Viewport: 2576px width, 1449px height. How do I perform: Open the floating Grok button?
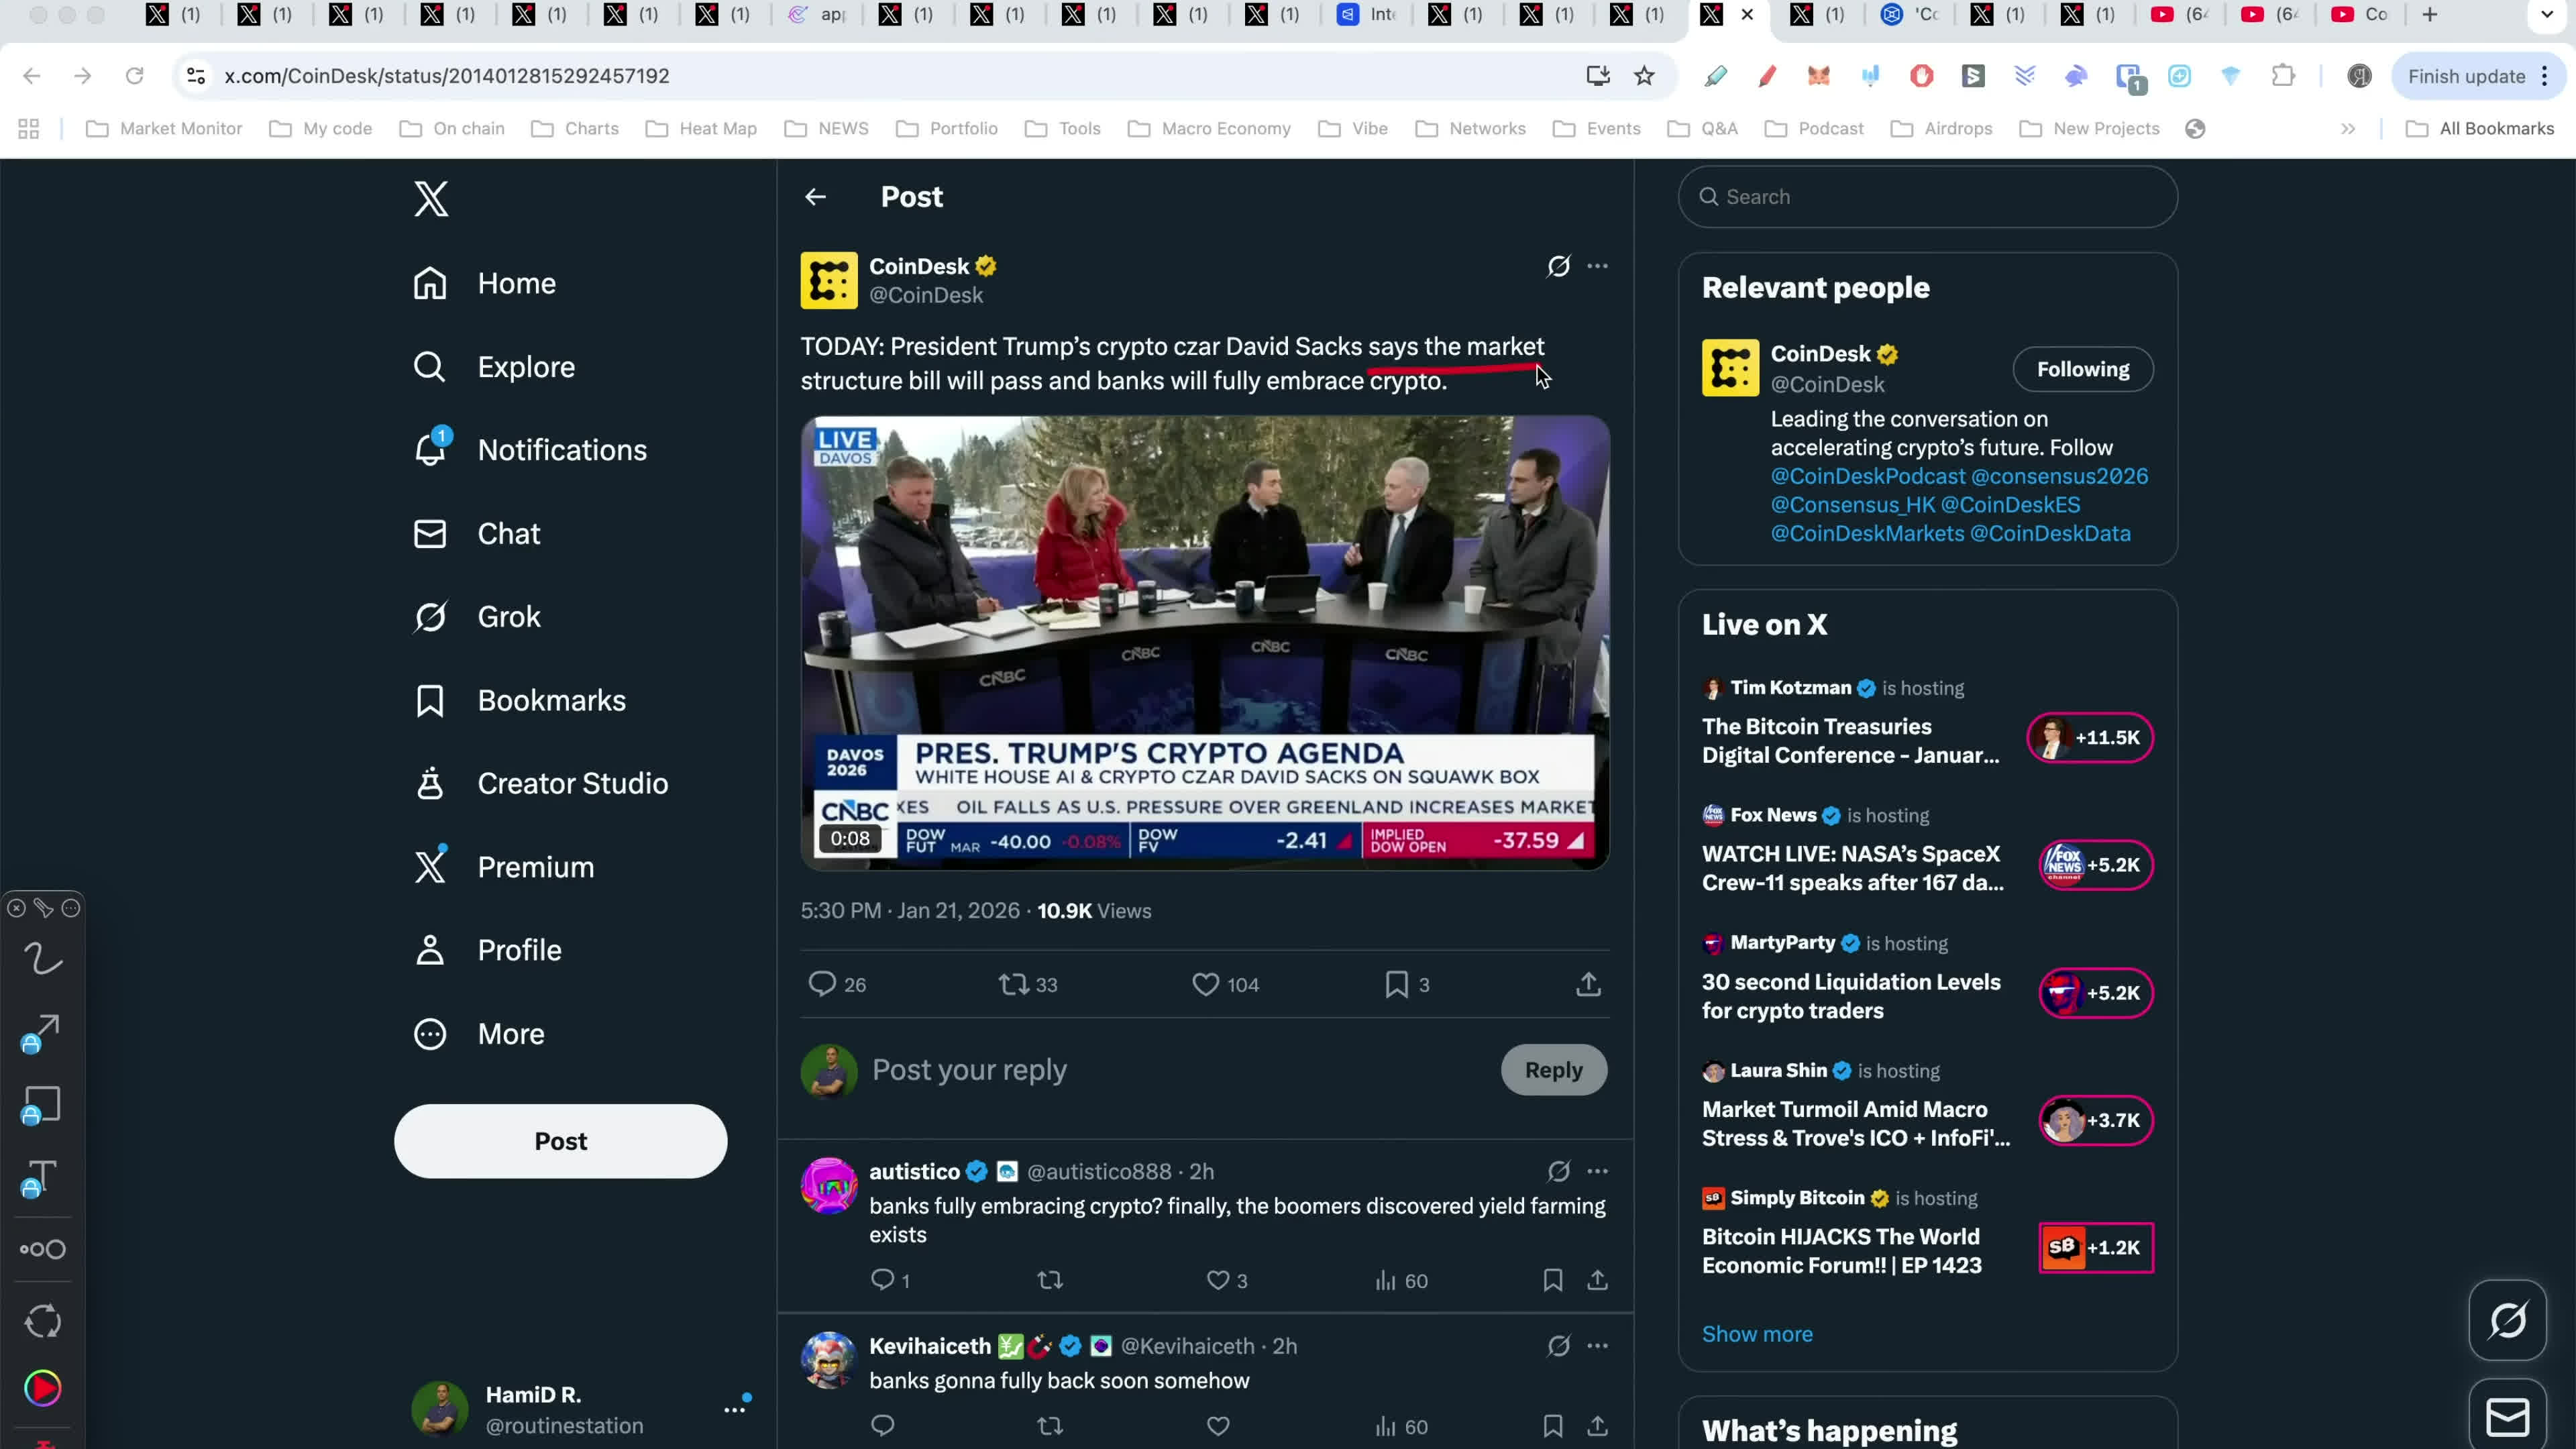[x=2507, y=1320]
